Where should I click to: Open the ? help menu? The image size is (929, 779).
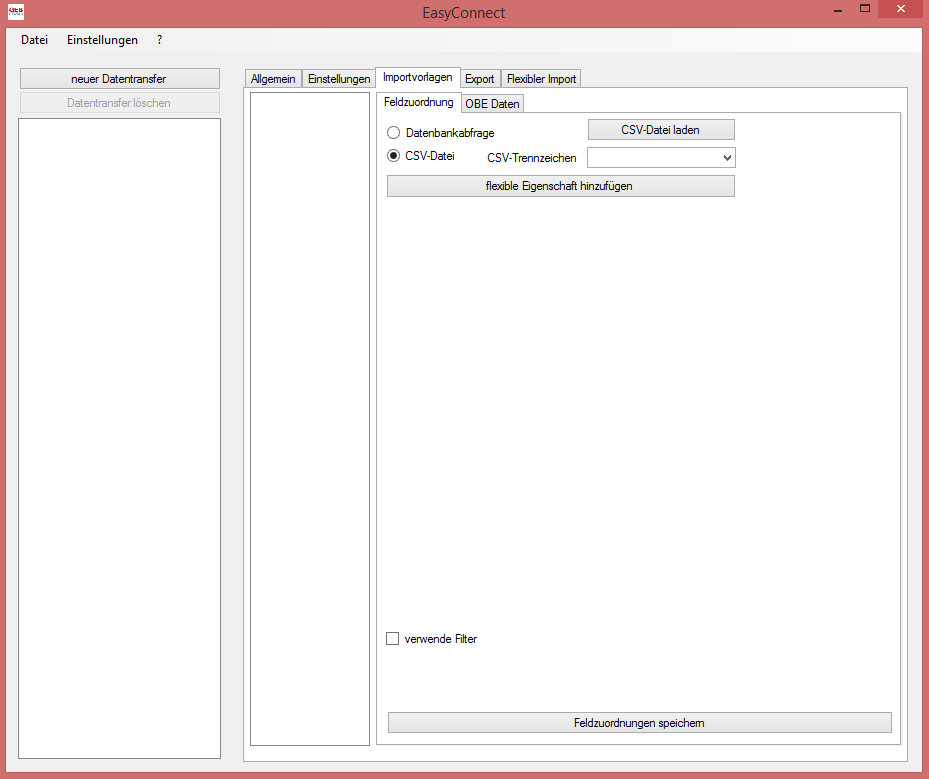coord(159,40)
